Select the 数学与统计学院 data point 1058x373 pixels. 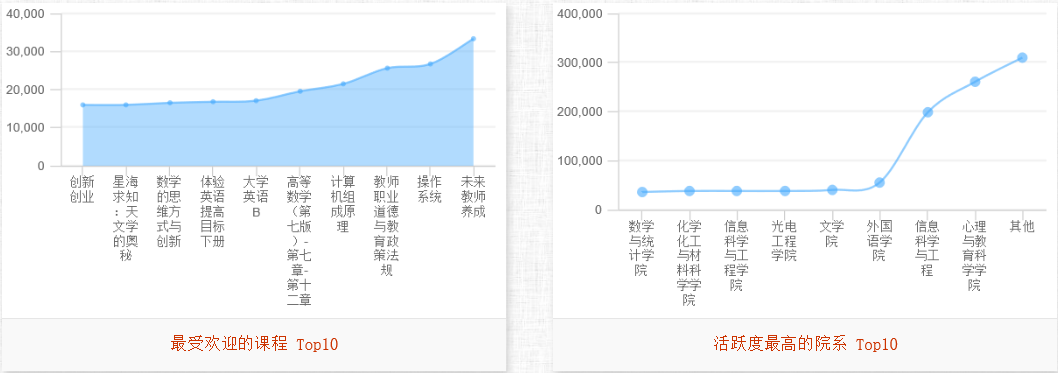642,192
